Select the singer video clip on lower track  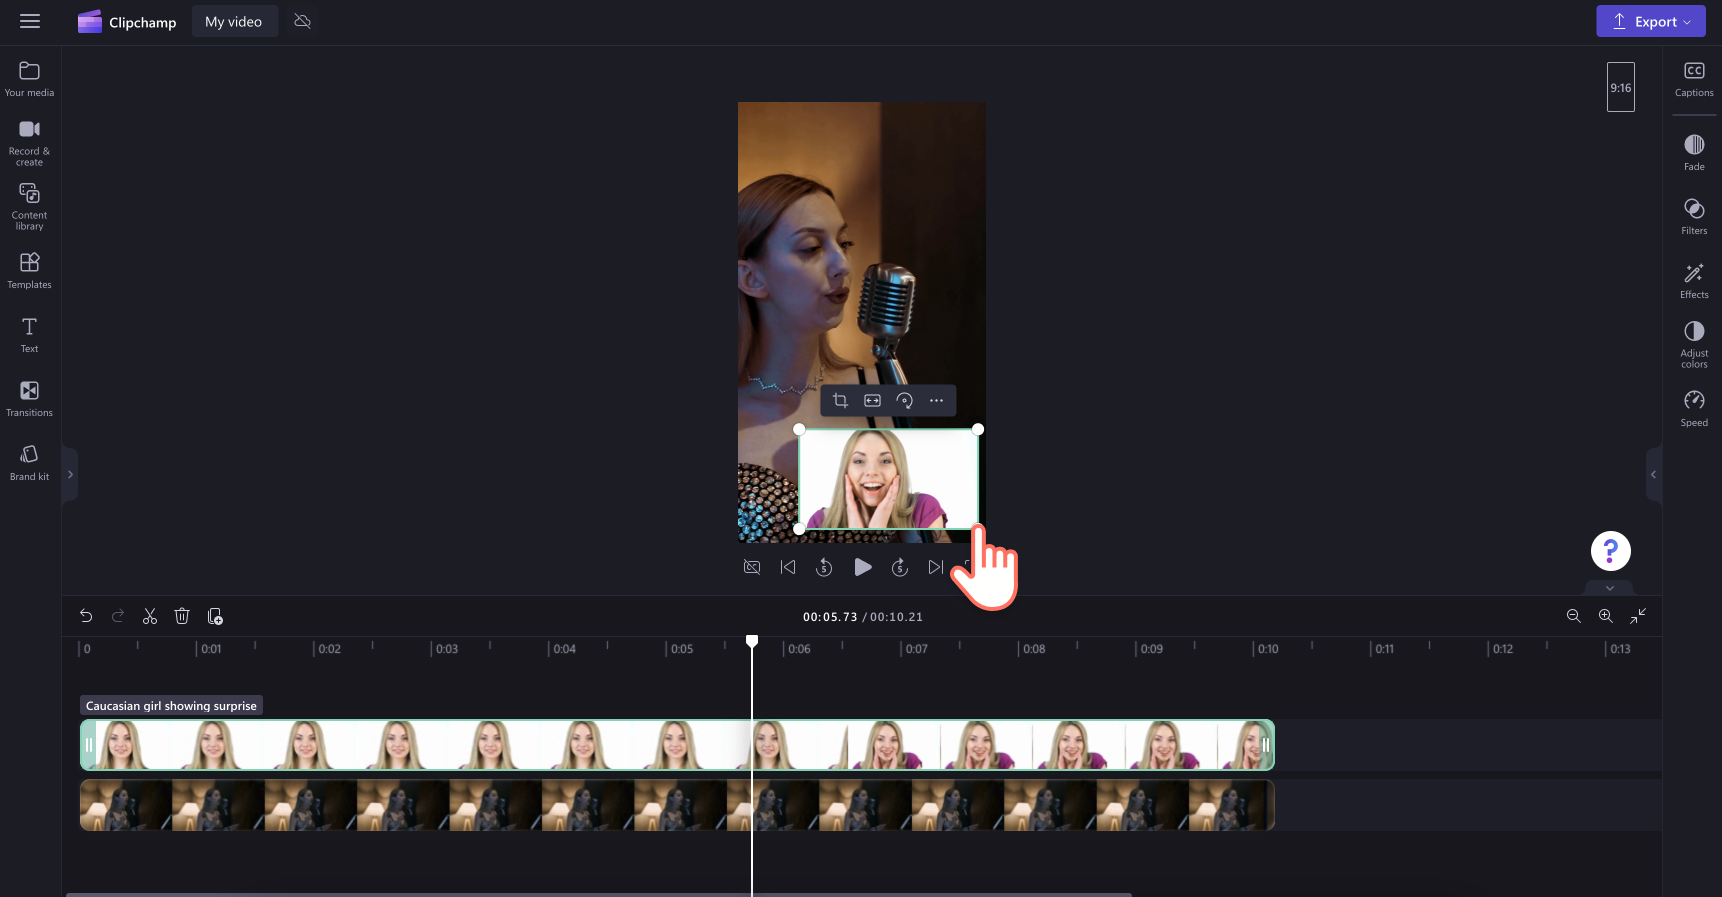[677, 805]
